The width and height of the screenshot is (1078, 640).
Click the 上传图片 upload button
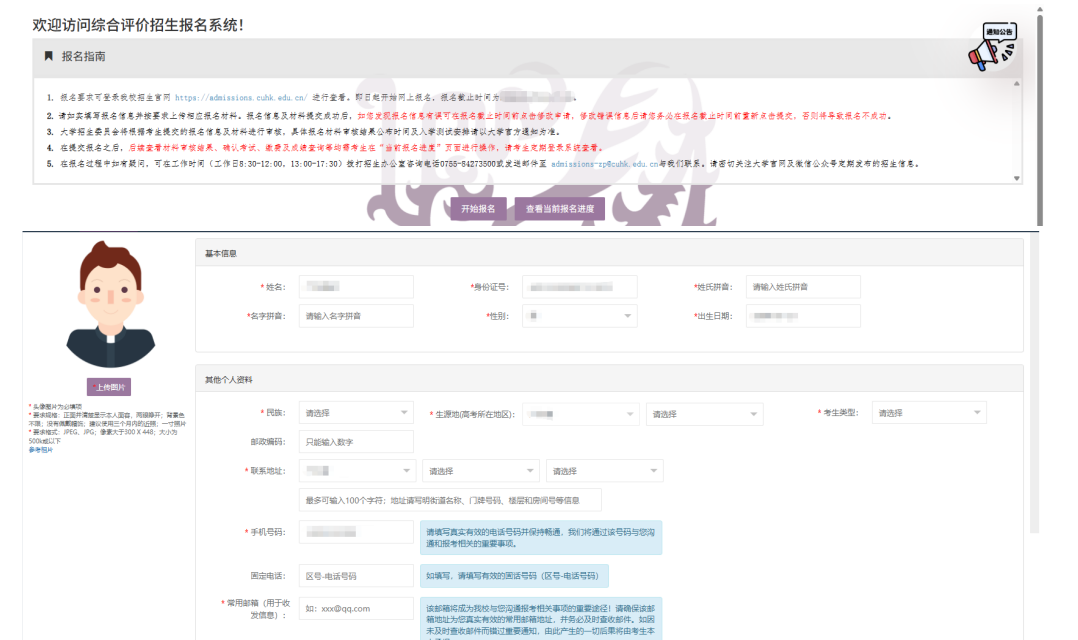tap(108, 387)
